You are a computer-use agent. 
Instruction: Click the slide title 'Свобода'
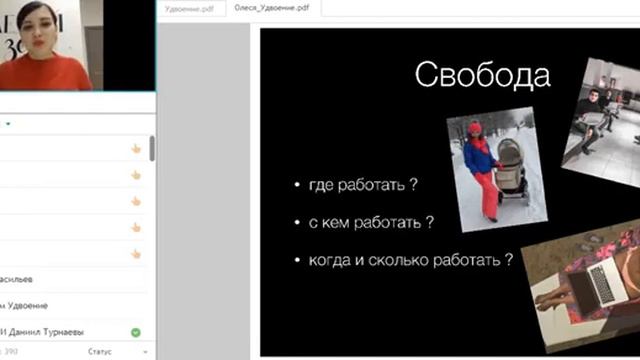[x=483, y=75]
